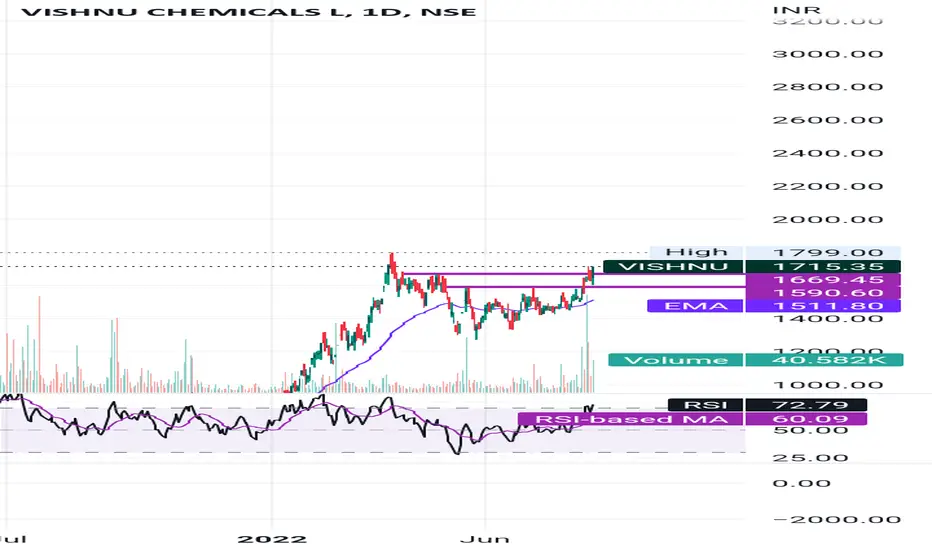Click the 1669.45 horizontal line price tag
The width and height of the screenshot is (932, 550).
[x=823, y=279]
